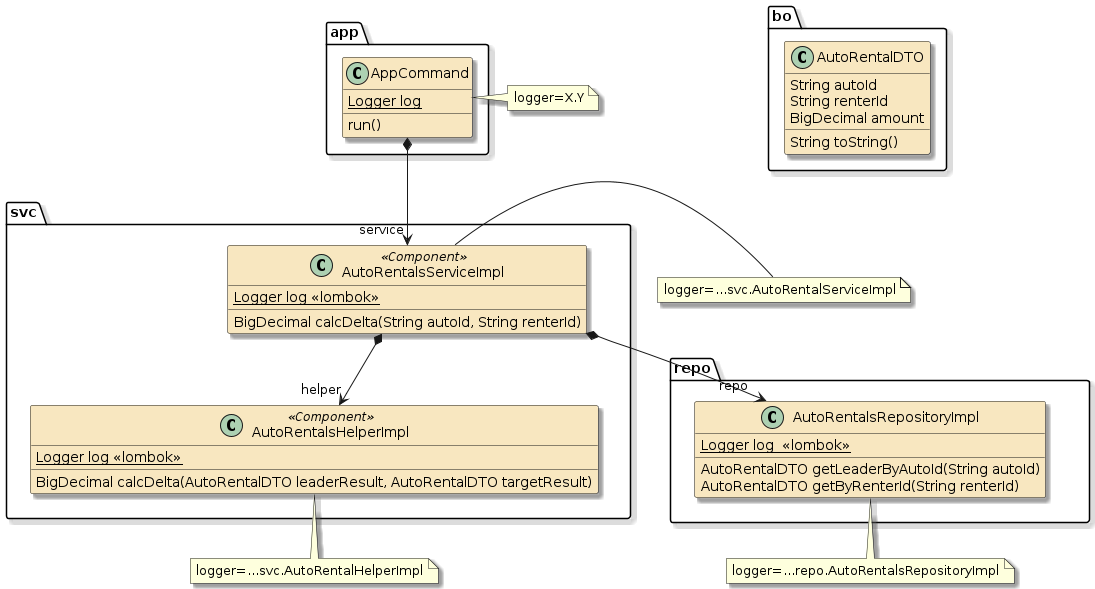The image size is (1095, 589).
Task: Click the getByRenterId(String renterId) method
Action: click(x=860, y=486)
